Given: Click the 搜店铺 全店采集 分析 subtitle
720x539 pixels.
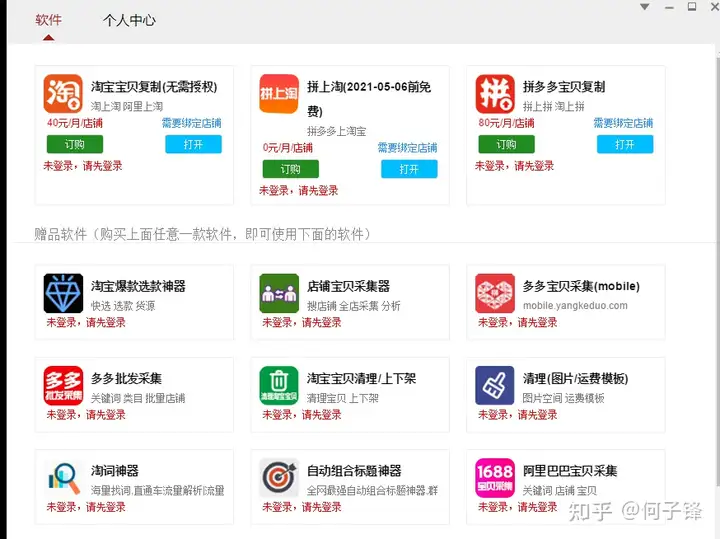Looking at the screenshot, I should click(x=354, y=306).
